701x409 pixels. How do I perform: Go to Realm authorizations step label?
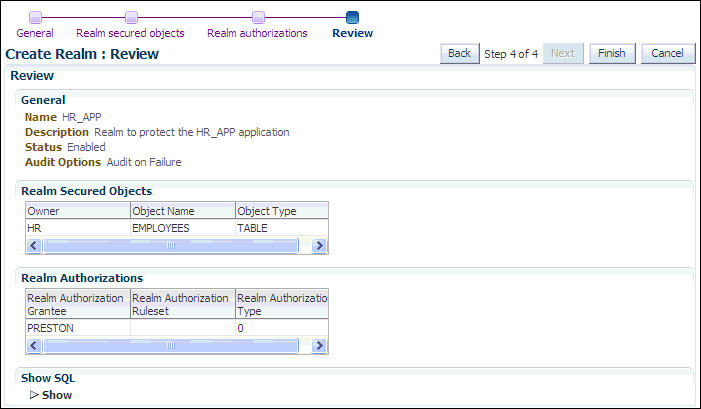pos(257,33)
